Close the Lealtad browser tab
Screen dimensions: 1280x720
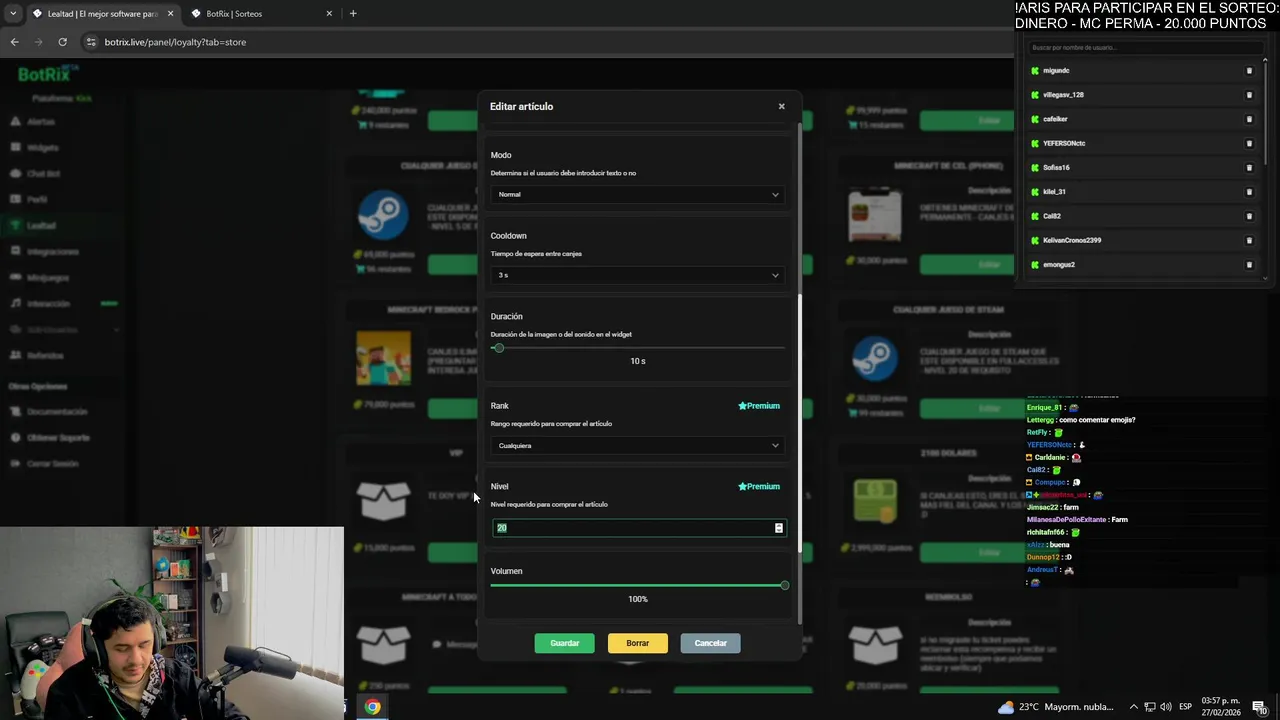pos(170,14)
